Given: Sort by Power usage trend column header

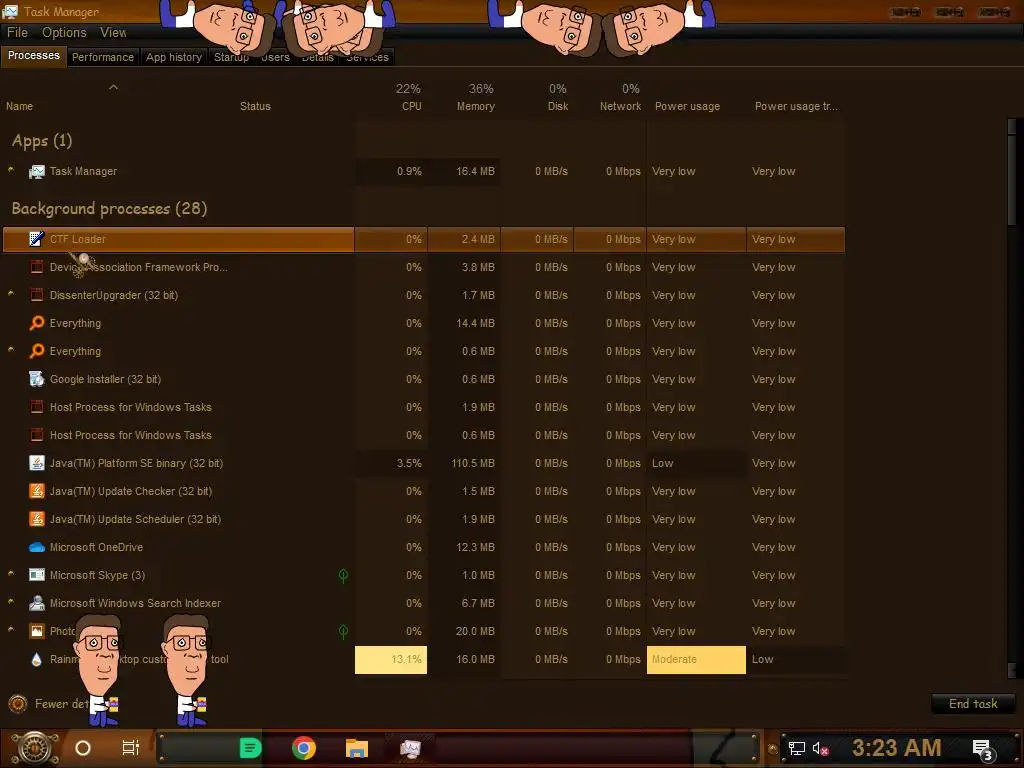Looking at the screenshot, I should (796, 106).
